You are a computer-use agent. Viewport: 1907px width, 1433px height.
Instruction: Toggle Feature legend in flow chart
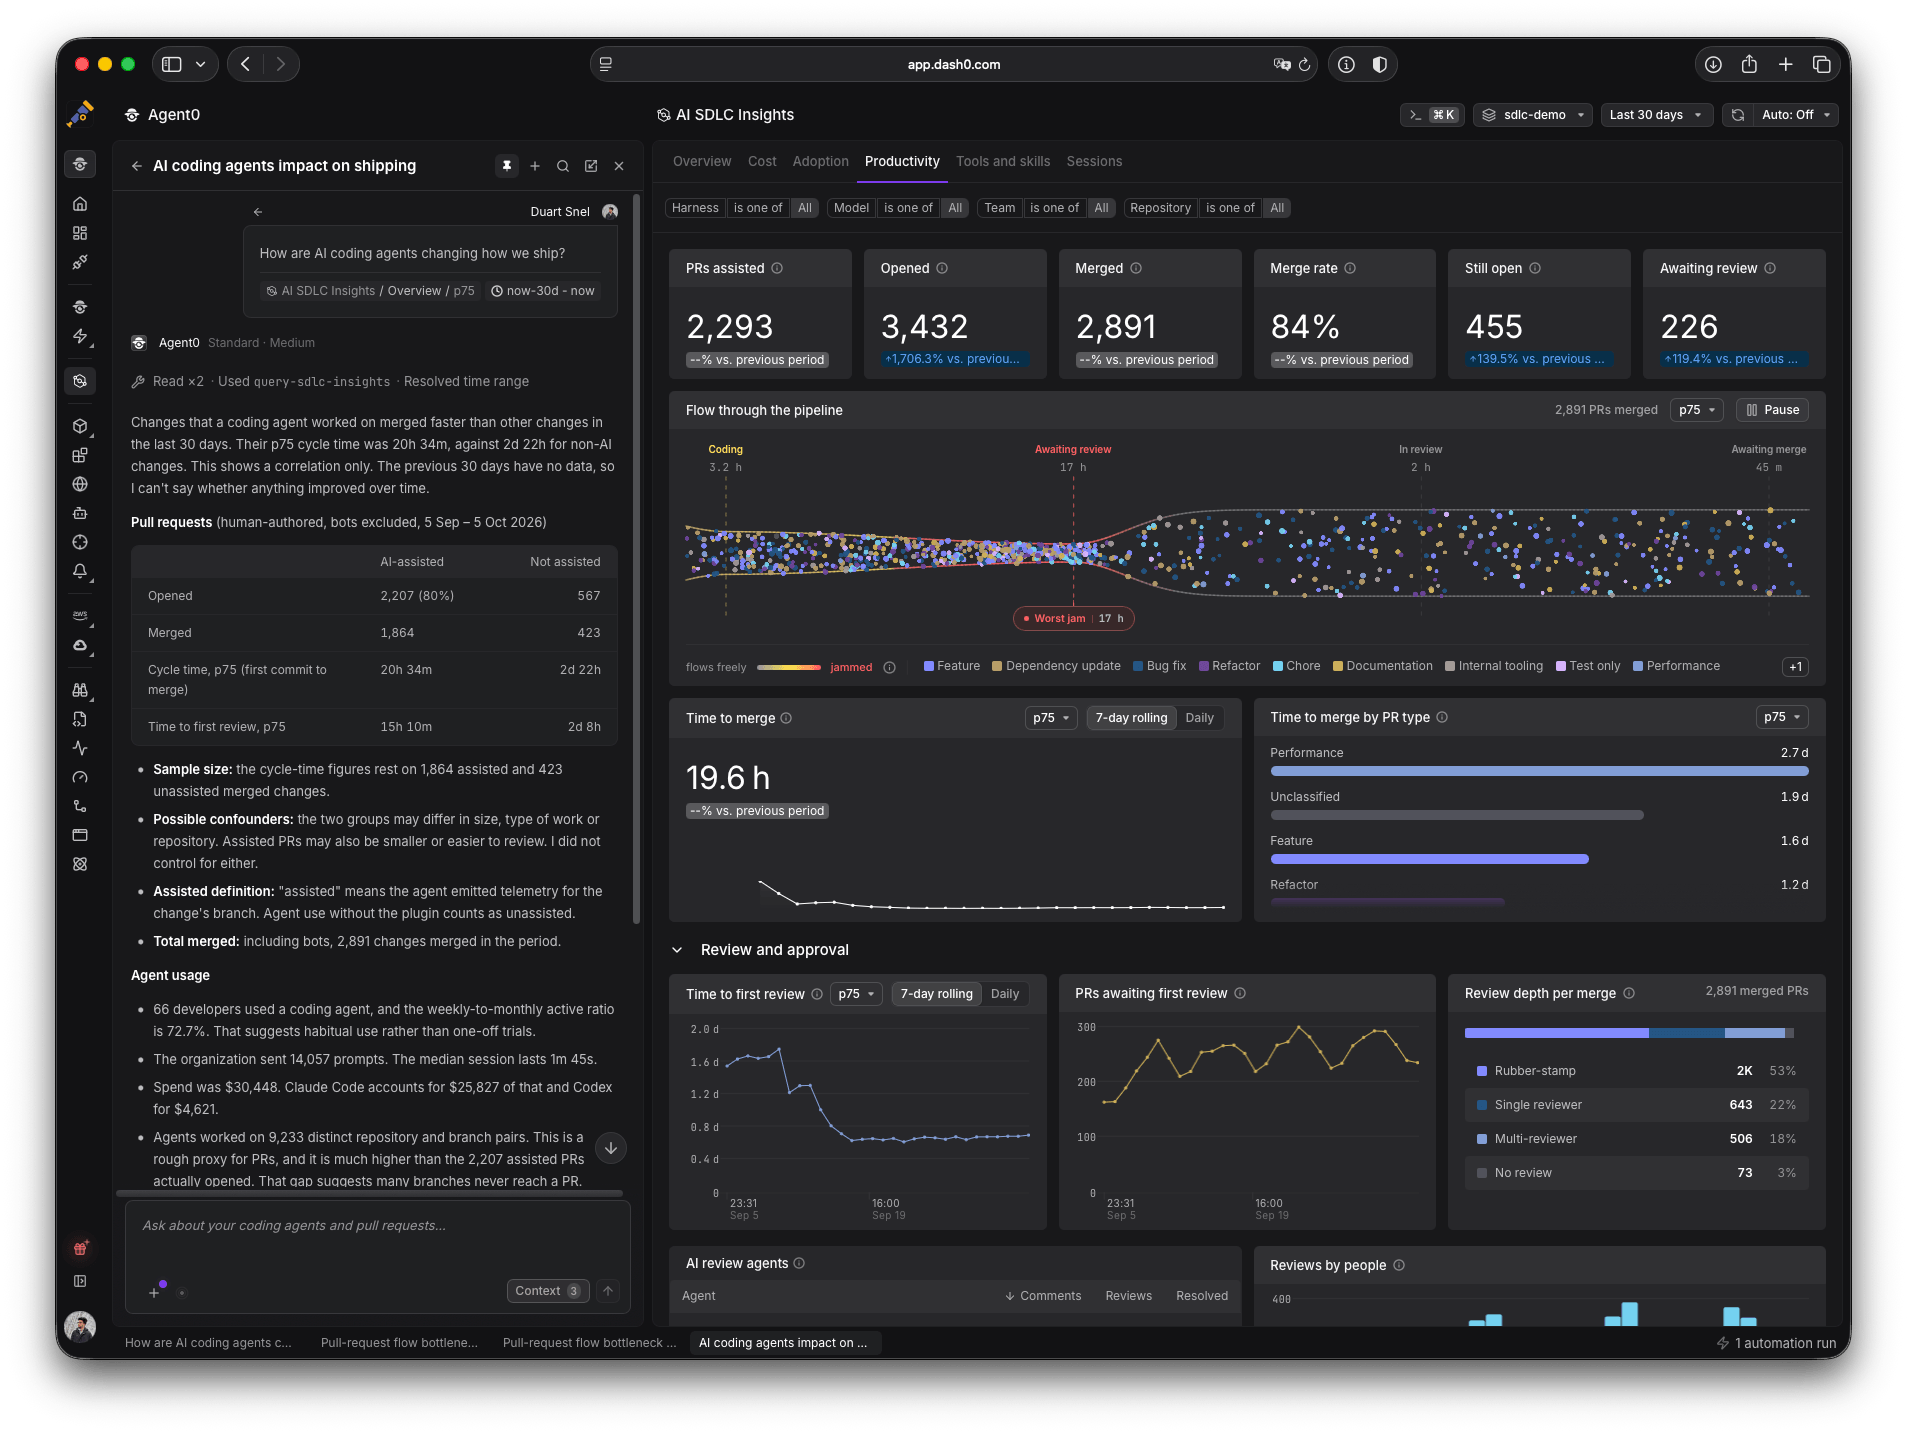[952, 666]
